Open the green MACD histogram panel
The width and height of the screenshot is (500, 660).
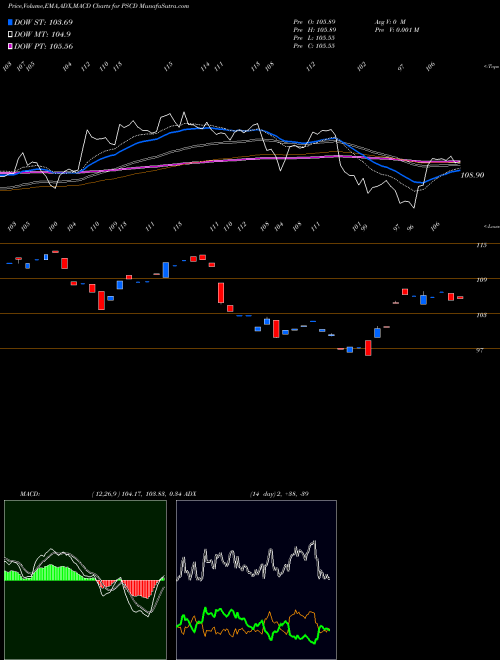[x=85, y=580]
